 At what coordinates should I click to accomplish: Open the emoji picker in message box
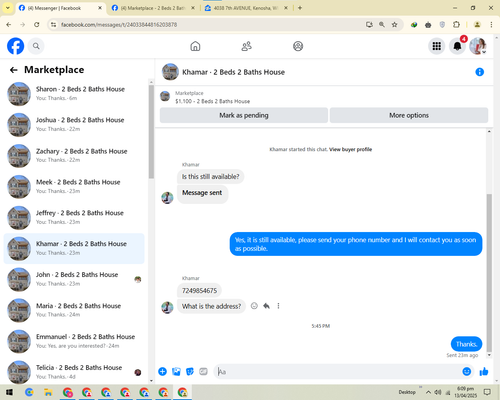click(x=467, y=371)
